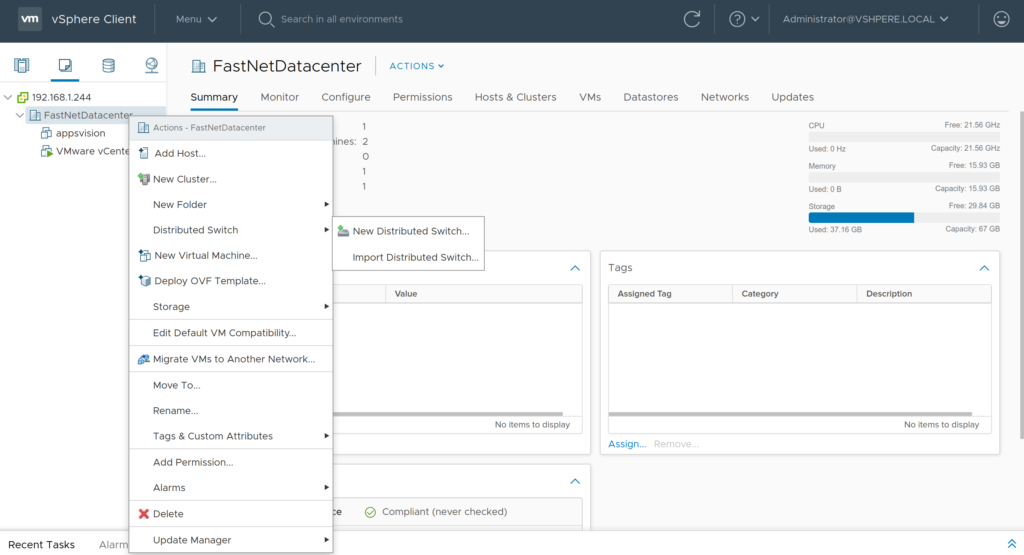Collapse the FastNetDatacenter tree node
This screenshot has height=555, width=1024.
coord(20,115)
